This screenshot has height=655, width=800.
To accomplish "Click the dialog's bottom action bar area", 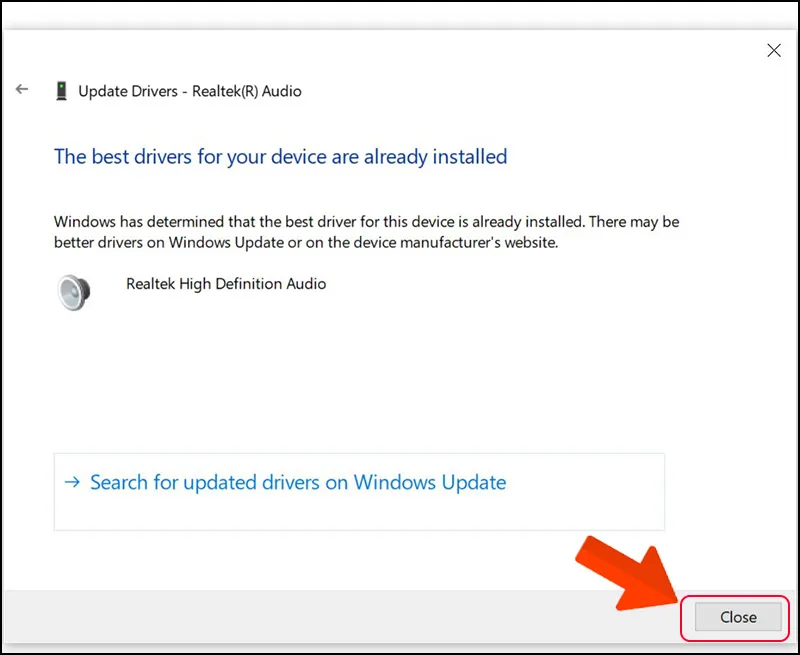I will pos(350,618).
